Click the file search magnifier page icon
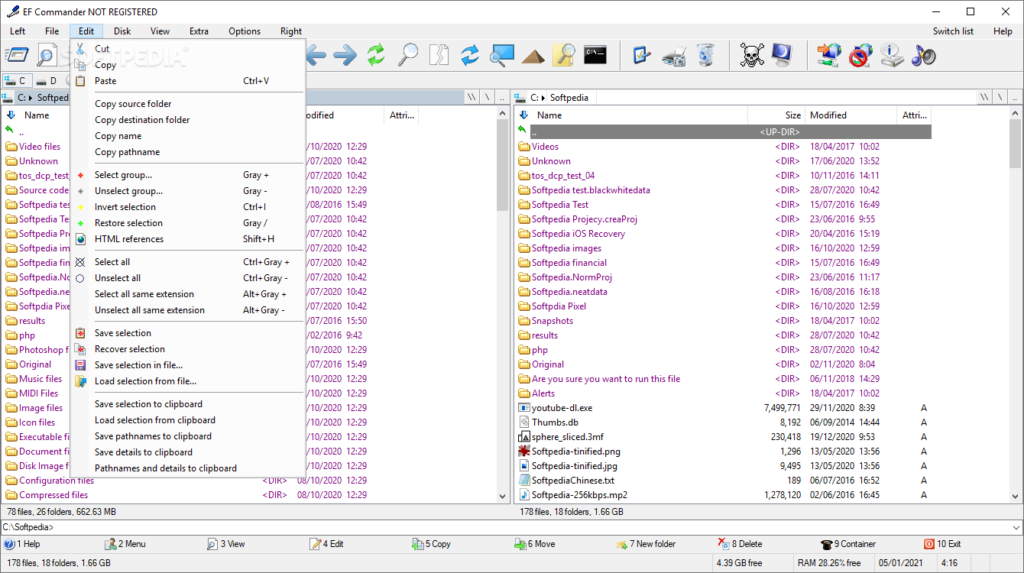This screenshot has width=1024, height=573. pyautogui.click(x=46, y=56)
